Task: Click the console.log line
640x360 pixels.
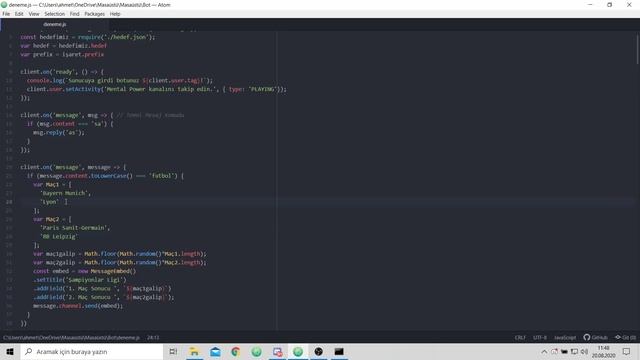Action: click(120, 80)
